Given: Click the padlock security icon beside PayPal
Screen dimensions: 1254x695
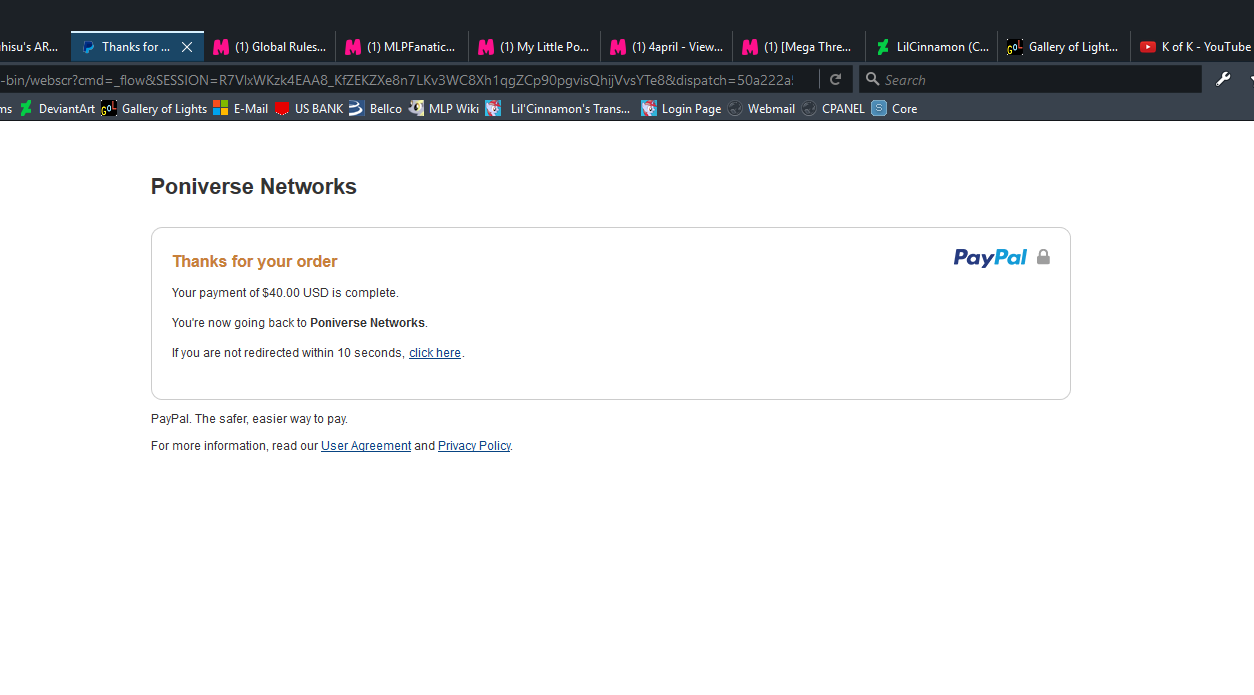Looking at the screenshot, I should (1043, 257).
